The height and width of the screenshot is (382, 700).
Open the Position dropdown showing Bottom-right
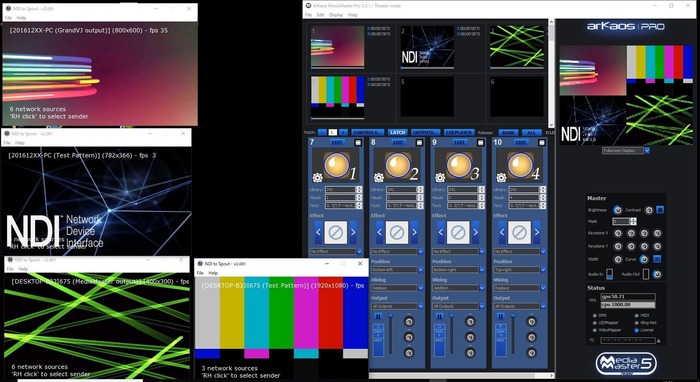(458, 270)
